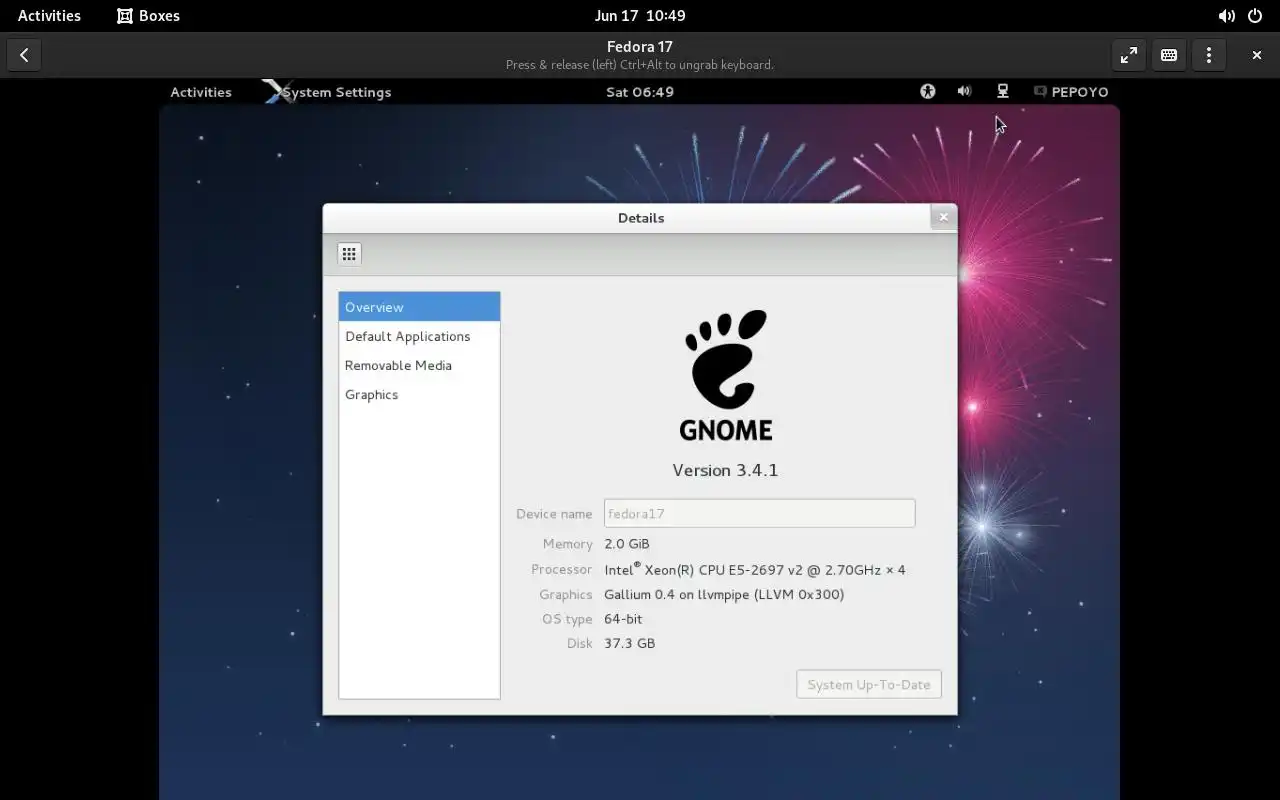Image resolution: width=1280 pixels, height=800 pixels.
Task: Click the System Up-To-Date button
Action: pos(869,684)
